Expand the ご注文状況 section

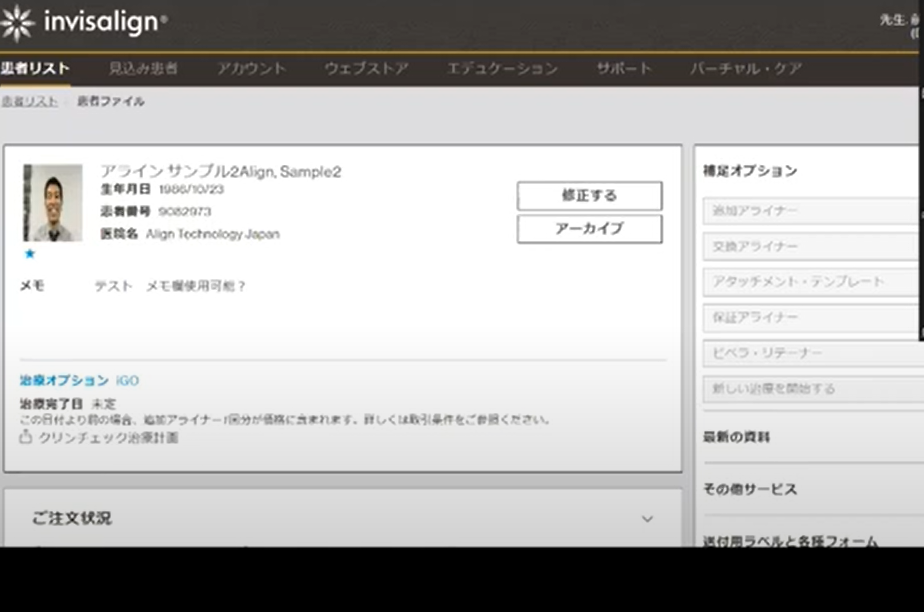click(x=646, y=518)
